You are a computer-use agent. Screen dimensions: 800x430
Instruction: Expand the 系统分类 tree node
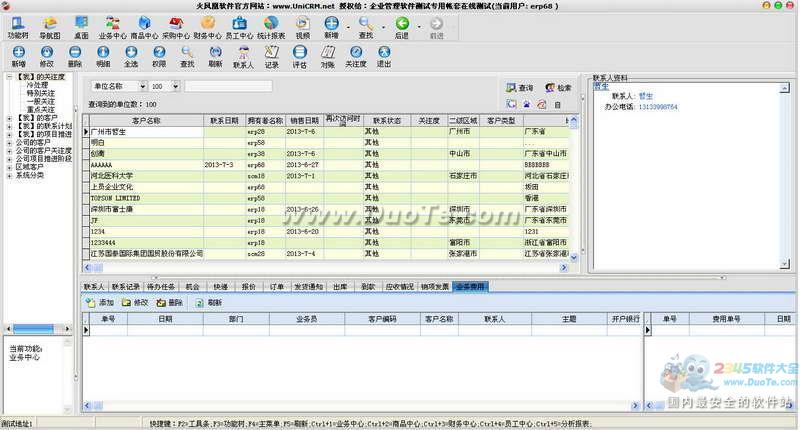[9, 175]
